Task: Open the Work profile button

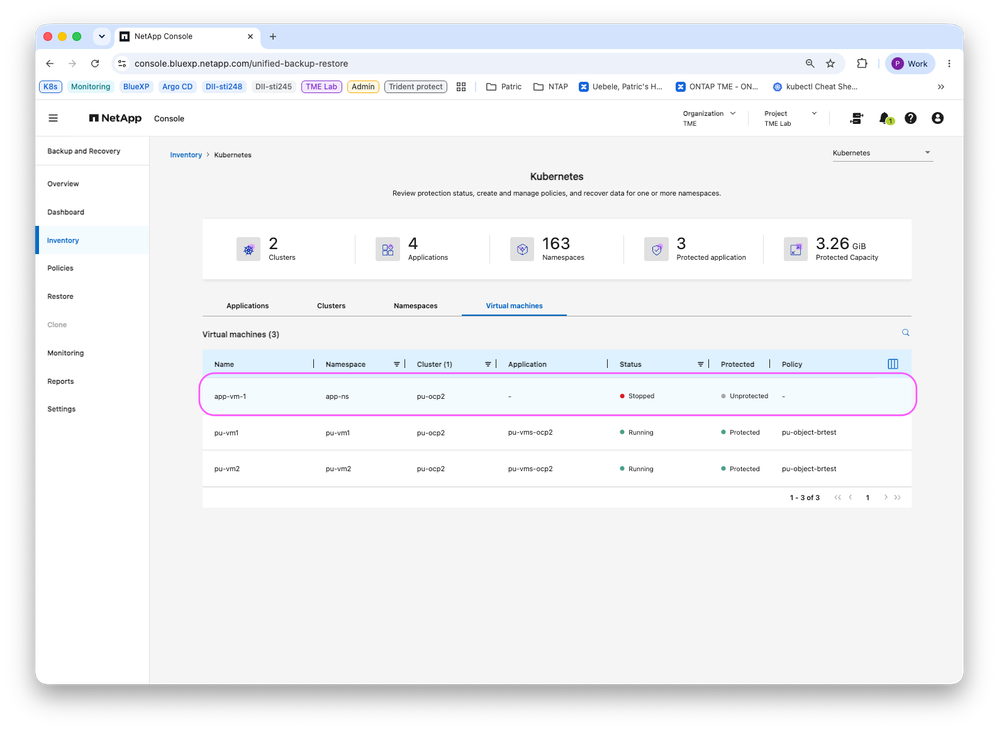Action: 910,64
